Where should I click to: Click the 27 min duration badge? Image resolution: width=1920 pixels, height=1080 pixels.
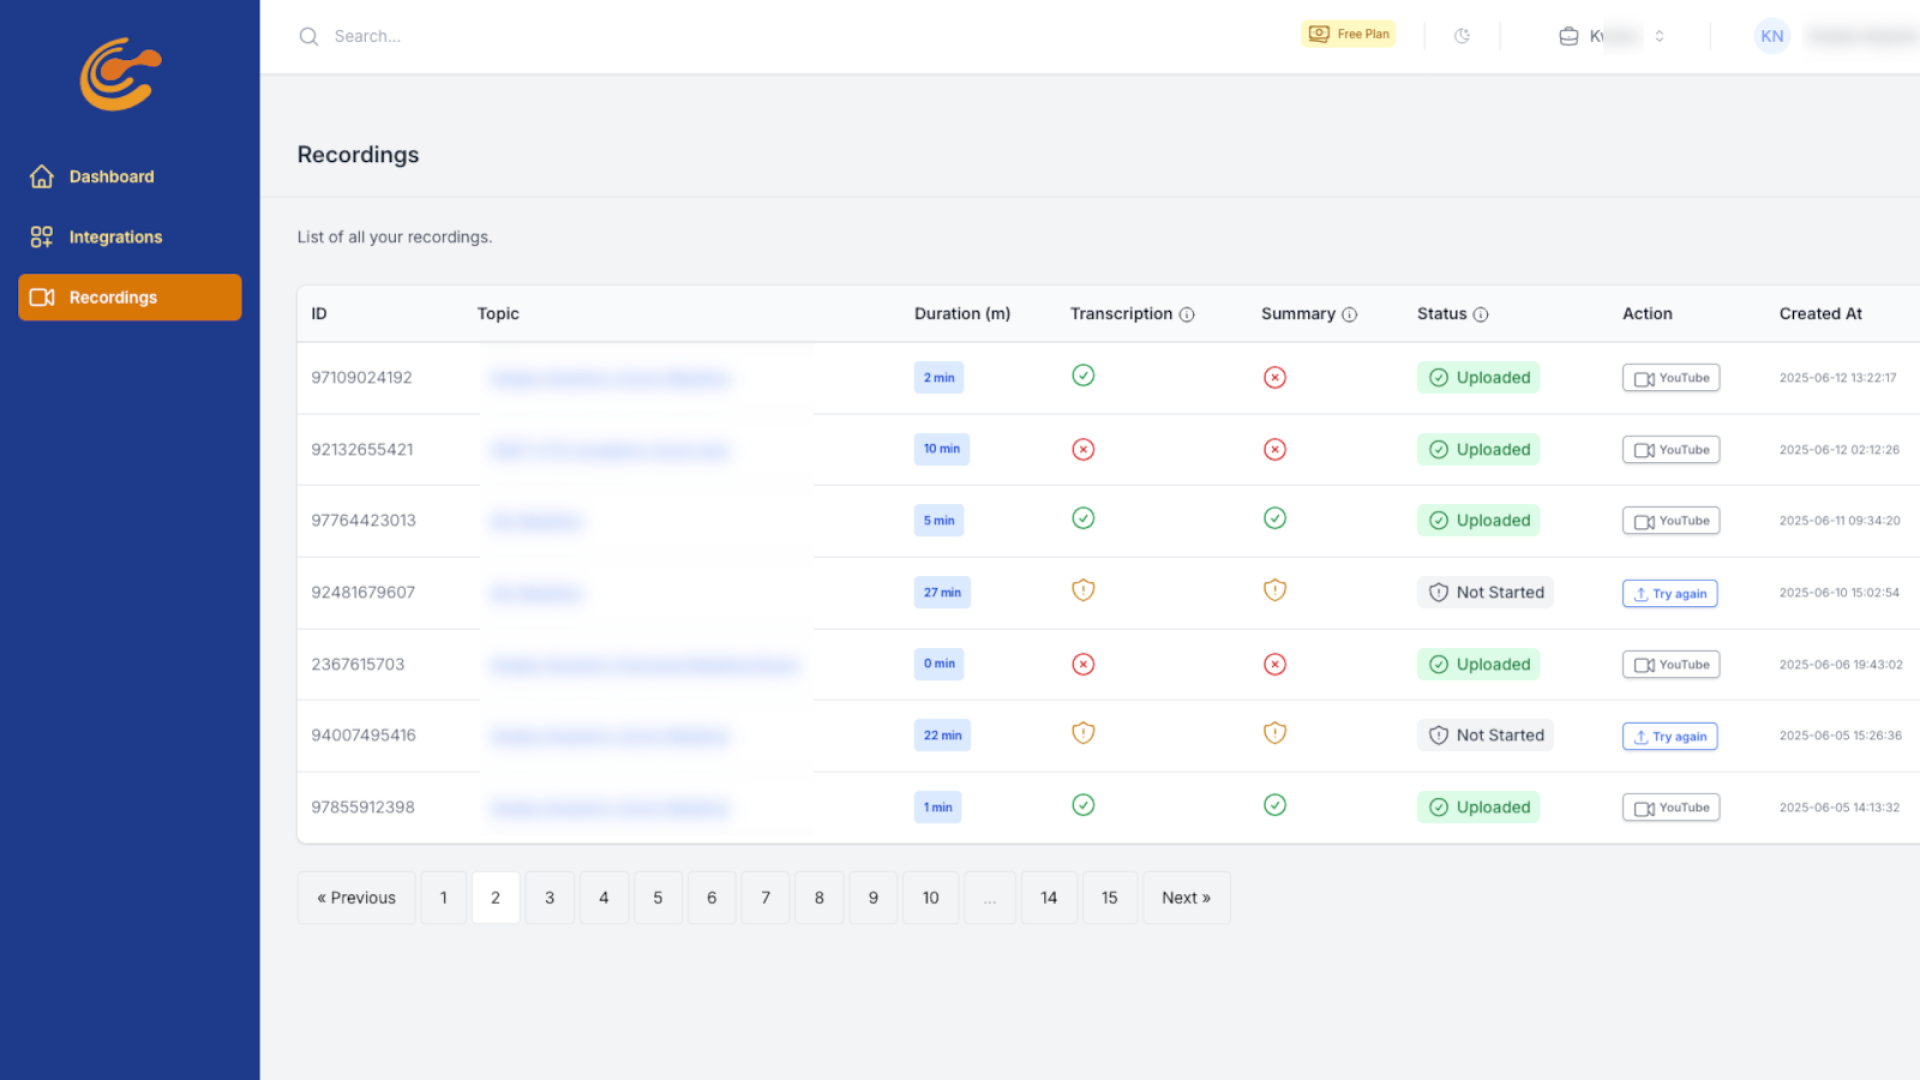942,592
